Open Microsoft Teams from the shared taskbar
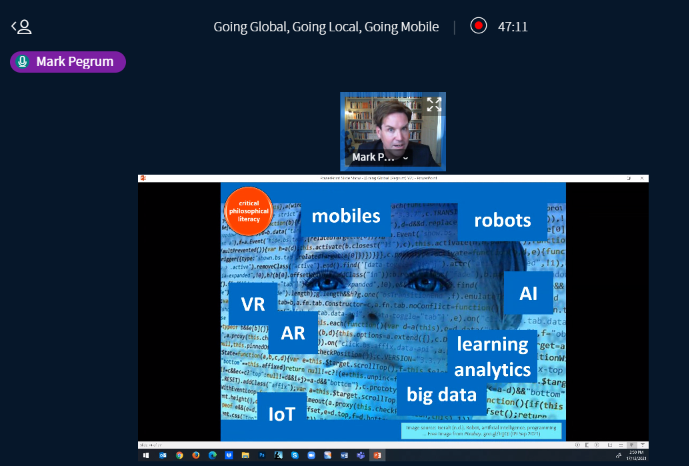This screenshot has height=466, width=689. (361, 455)
